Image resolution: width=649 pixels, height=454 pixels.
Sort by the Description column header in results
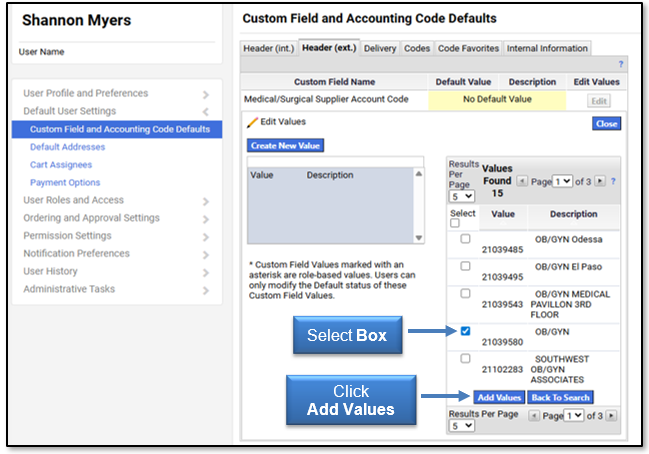(573, 214)
